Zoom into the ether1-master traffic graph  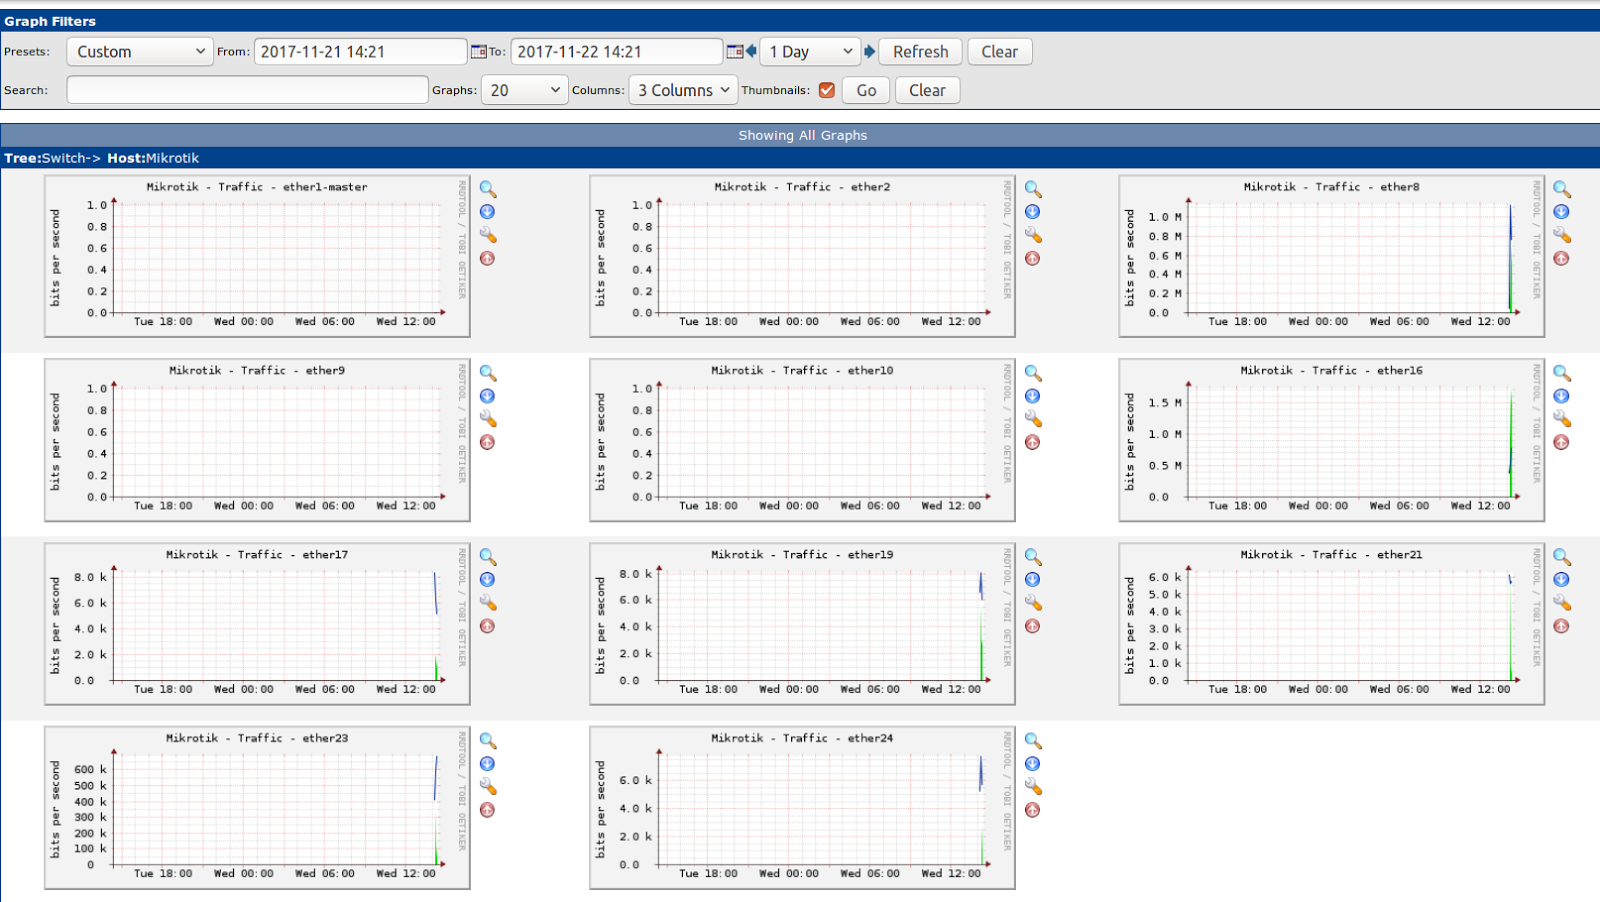point(488,188)
